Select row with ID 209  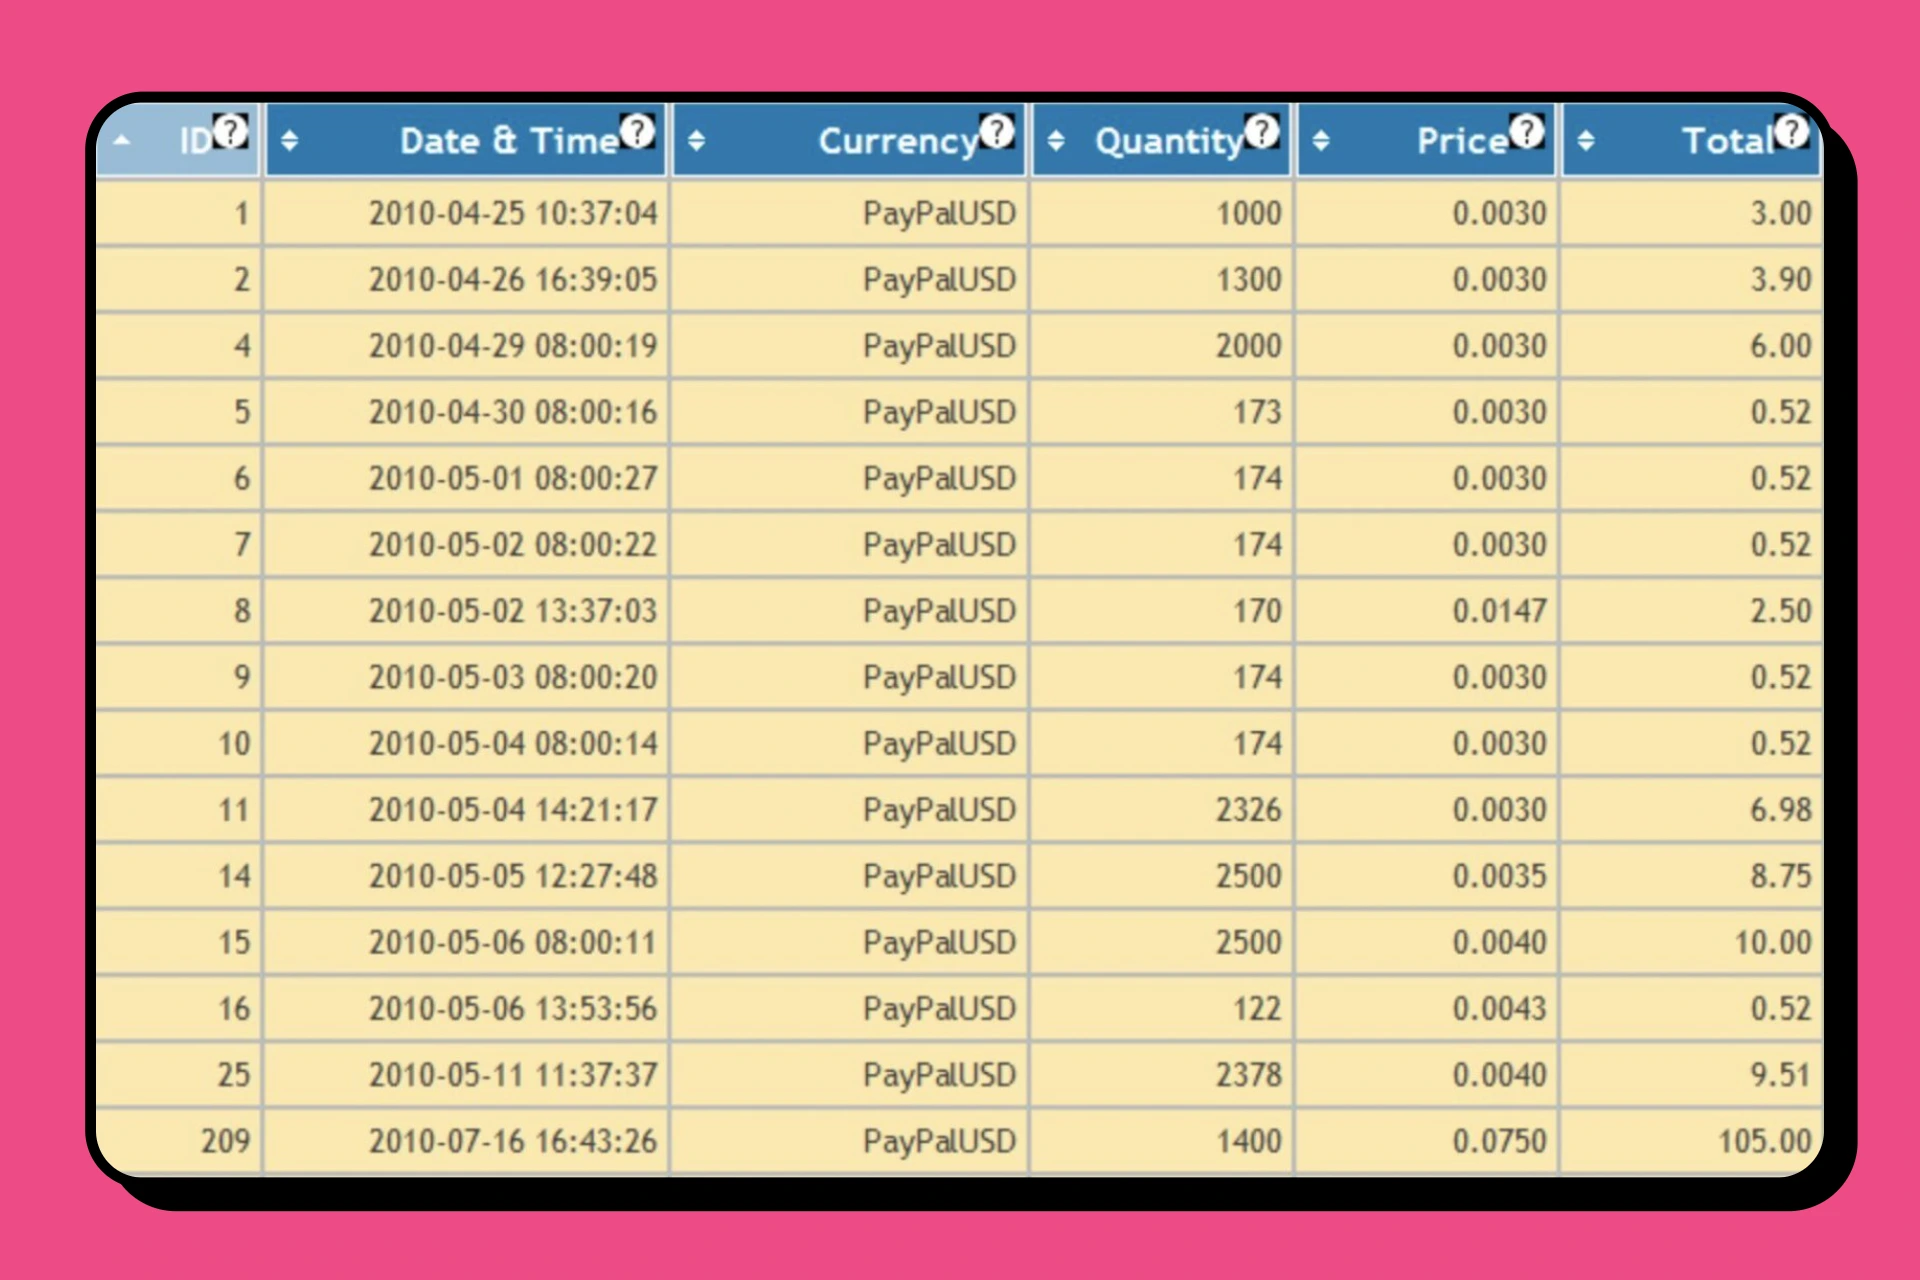point(226,1141)
